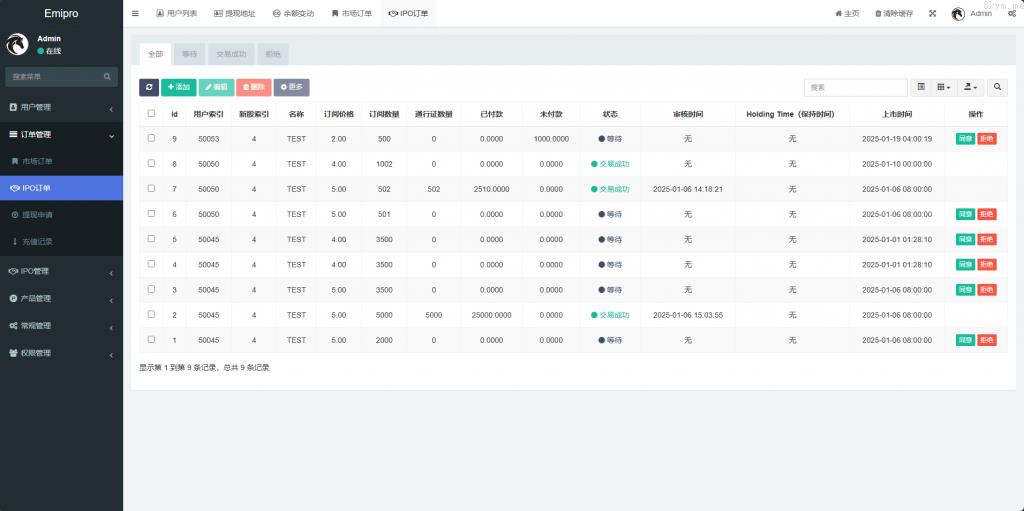Image resolution: width=1024 pixels, height=511 pixels.
Task: Open the export dropdown button
Action: [x=971, y=88]
